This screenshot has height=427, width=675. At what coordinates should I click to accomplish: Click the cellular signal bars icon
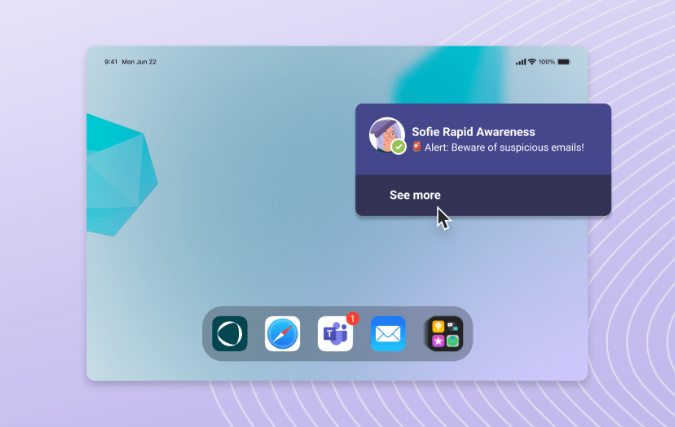(x=521, y=62)
